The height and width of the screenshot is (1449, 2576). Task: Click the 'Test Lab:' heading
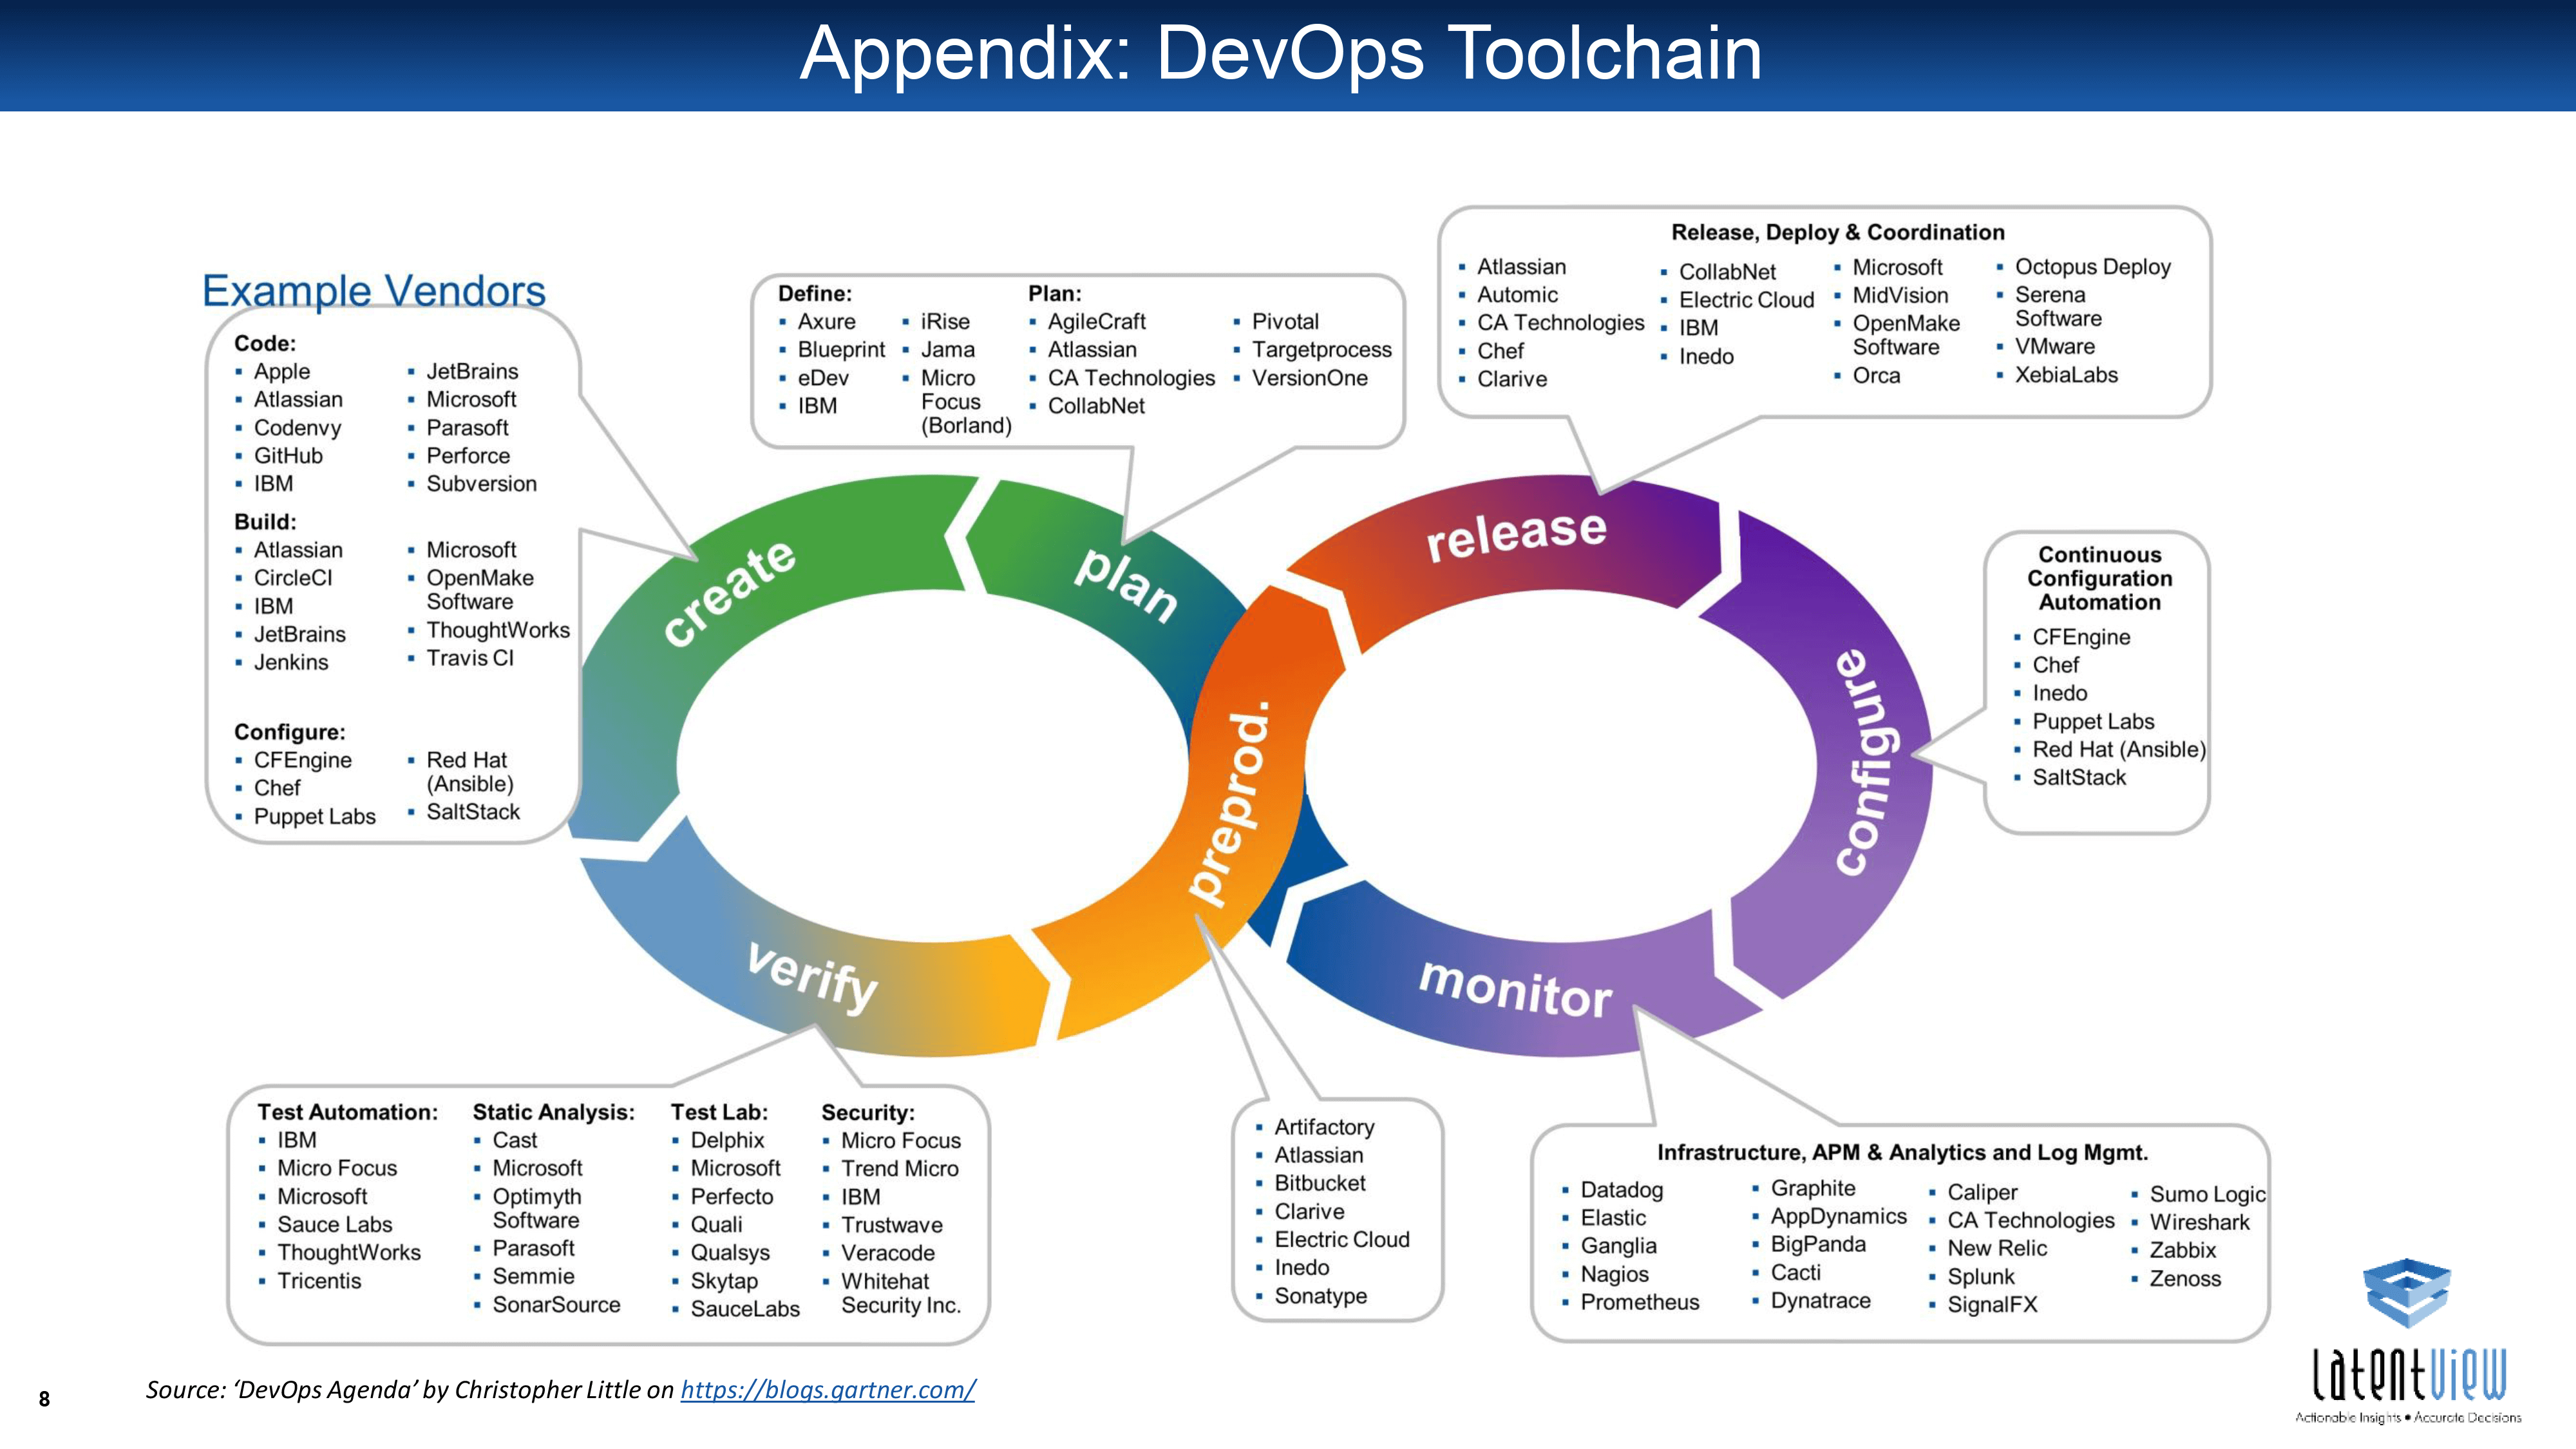pos(720,1112)
